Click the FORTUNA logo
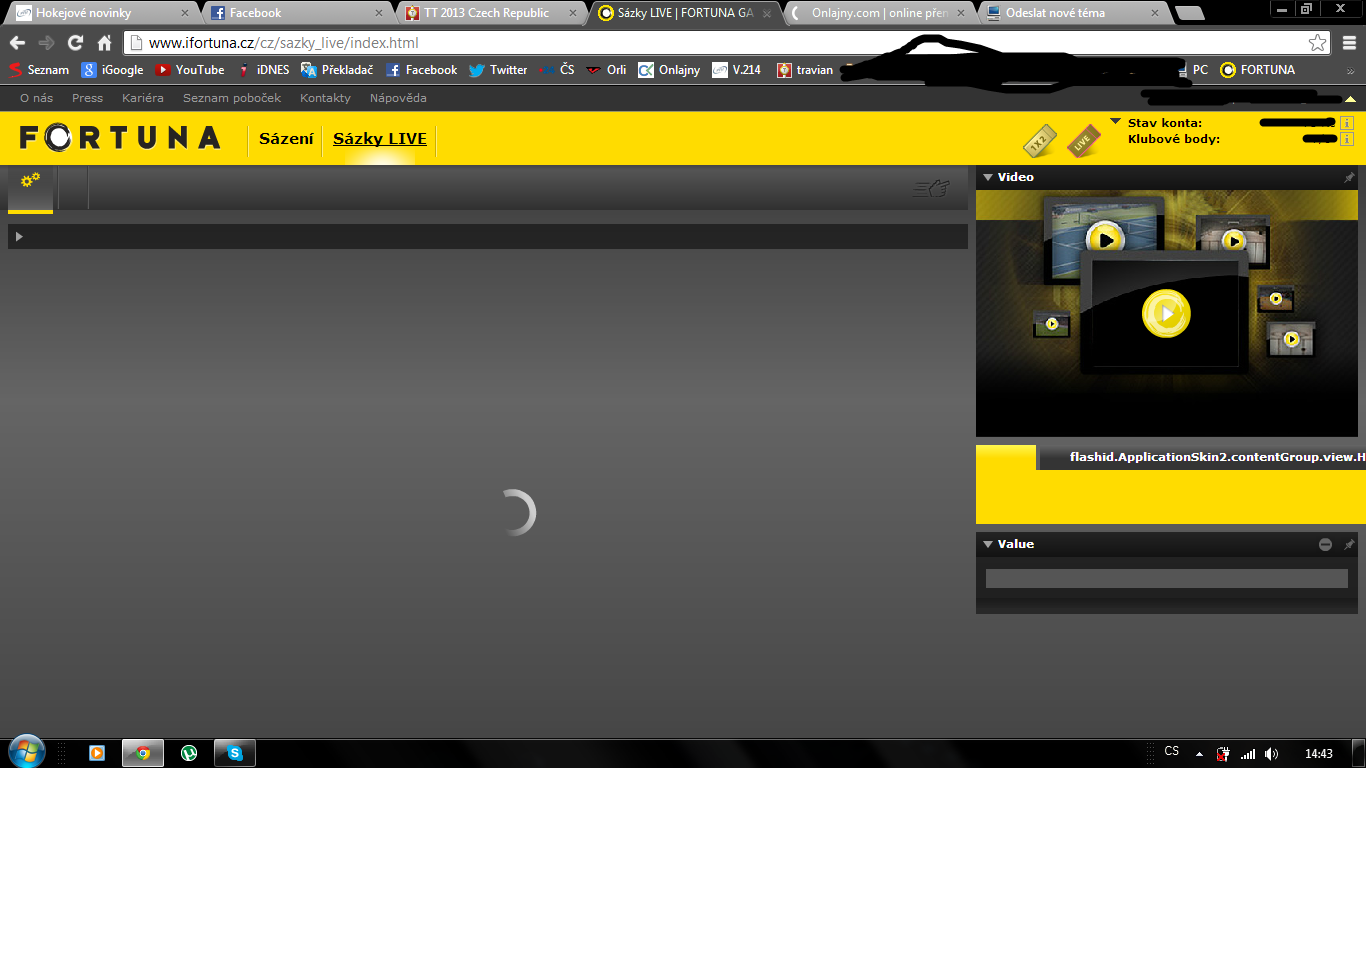The height and width of the screenshot is (960, 1366). 120,137
